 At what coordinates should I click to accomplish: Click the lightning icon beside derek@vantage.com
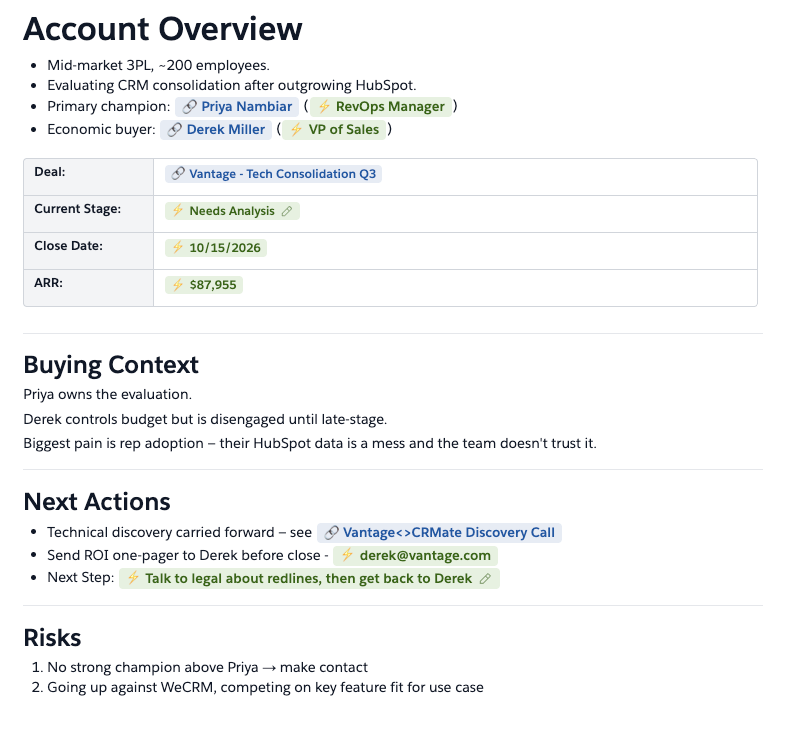347,555
